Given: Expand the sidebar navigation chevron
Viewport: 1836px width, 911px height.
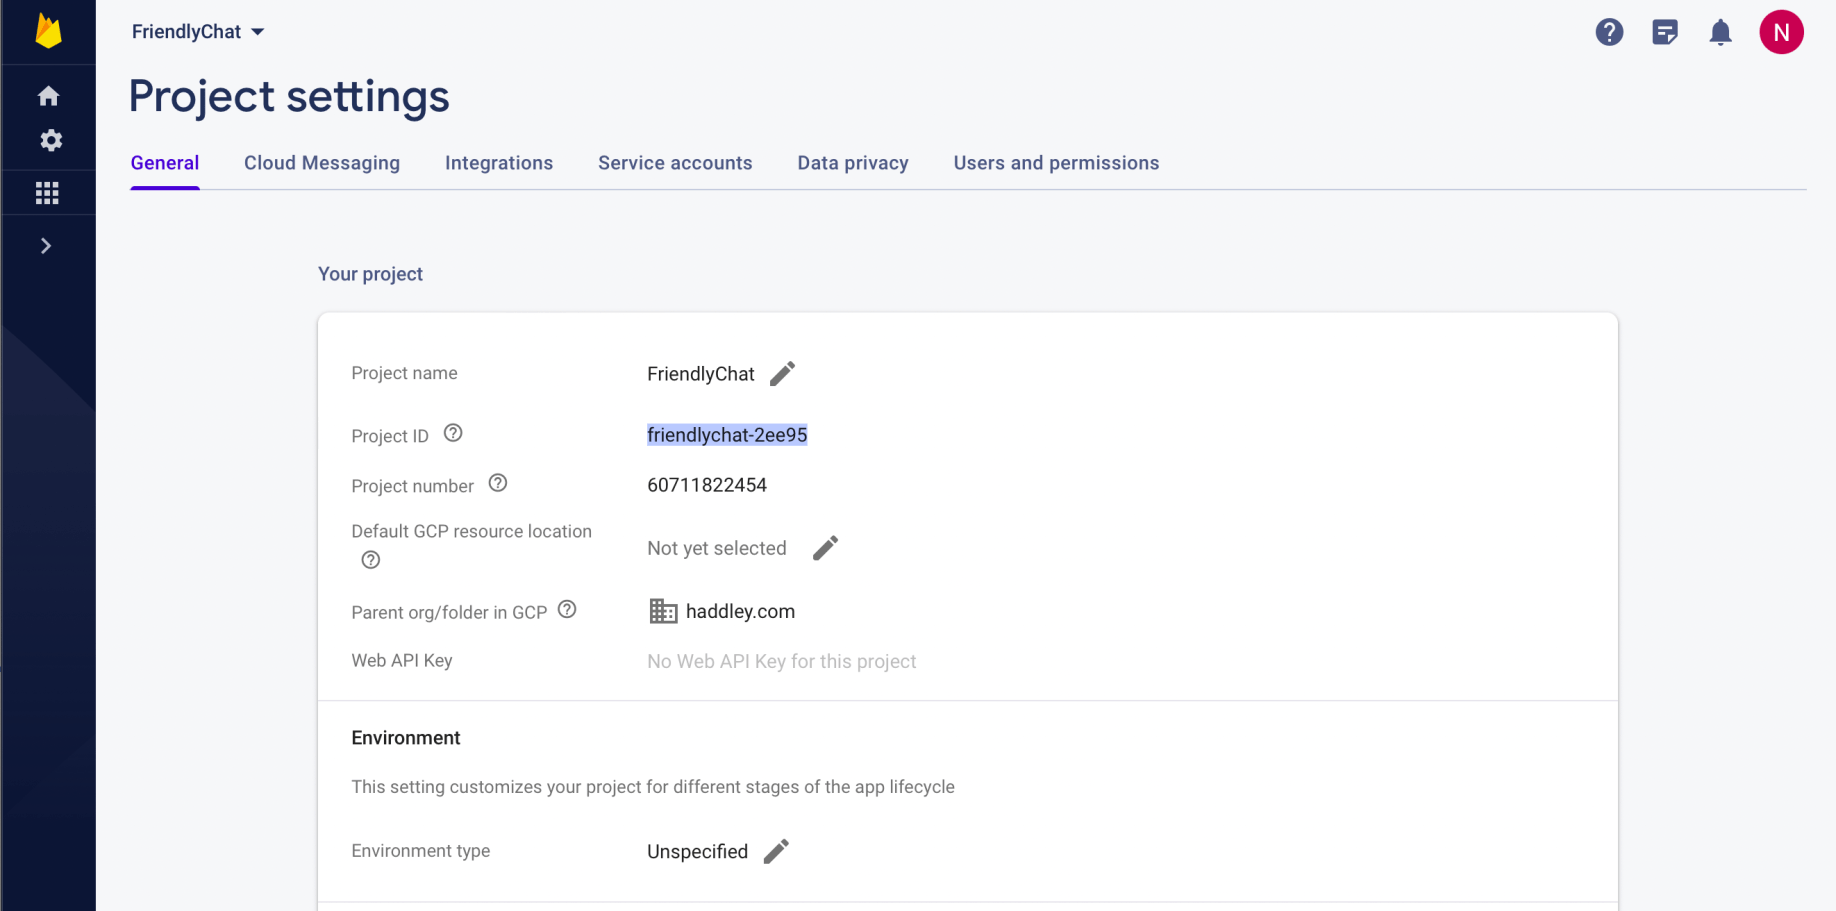Looking at the screenshot, I should (46, 246).
